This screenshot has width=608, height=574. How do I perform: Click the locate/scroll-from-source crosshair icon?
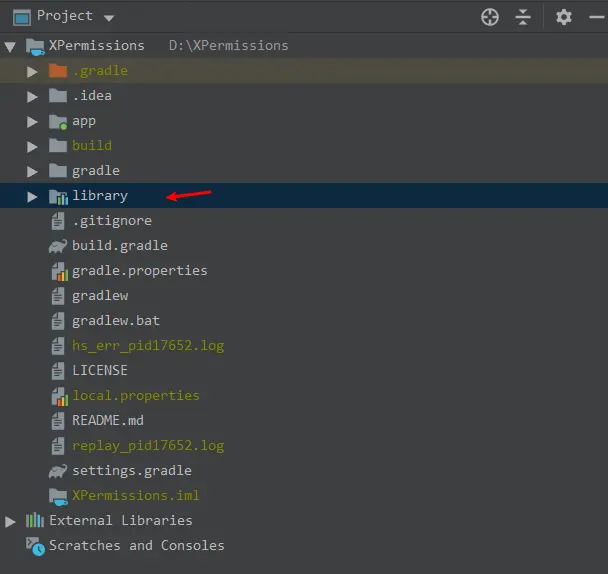tap(490, 17)
